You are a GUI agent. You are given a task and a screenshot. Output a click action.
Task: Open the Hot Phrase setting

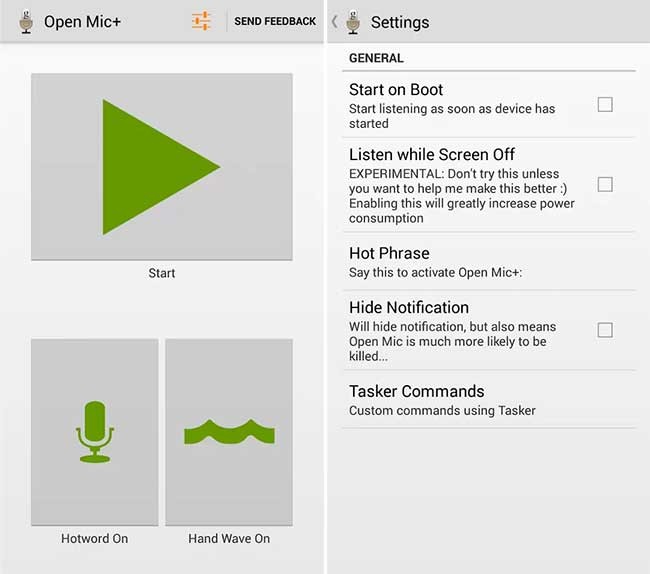(489, 262)
